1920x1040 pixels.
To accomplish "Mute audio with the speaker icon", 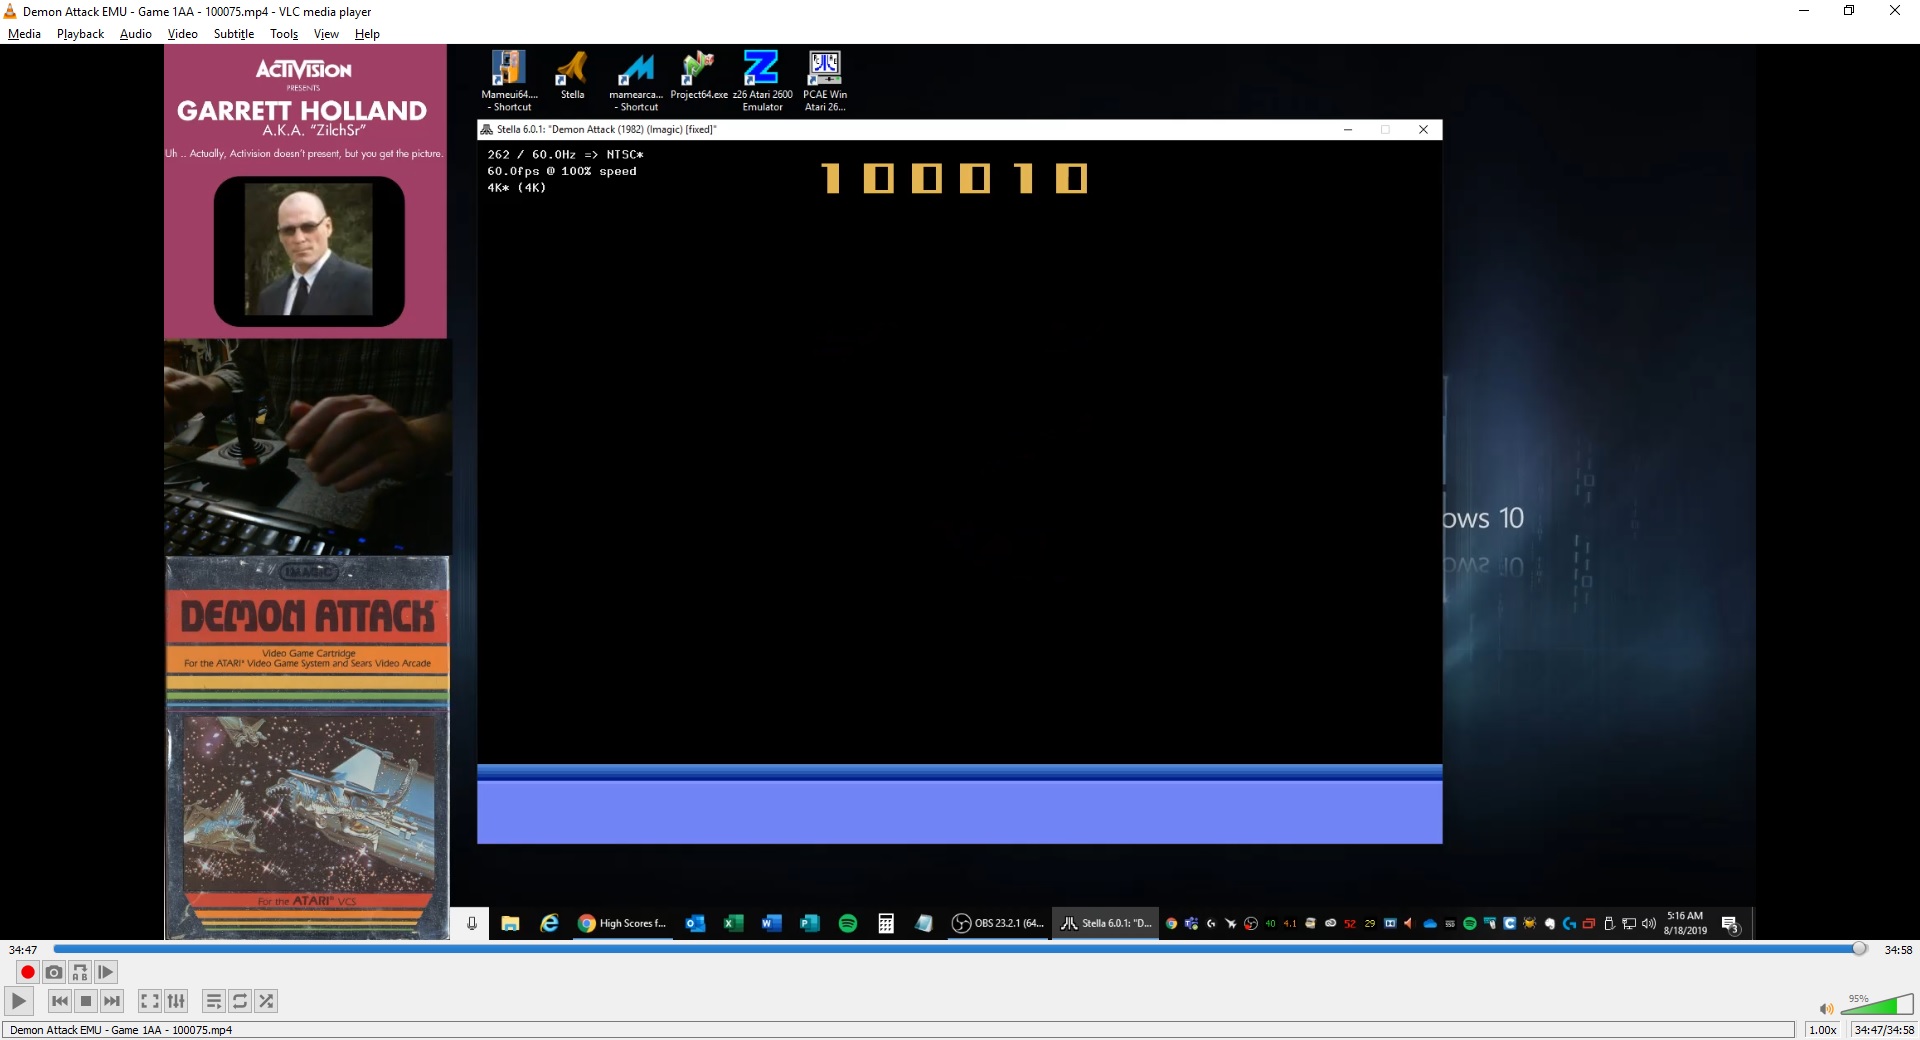I will 1826,1009.
